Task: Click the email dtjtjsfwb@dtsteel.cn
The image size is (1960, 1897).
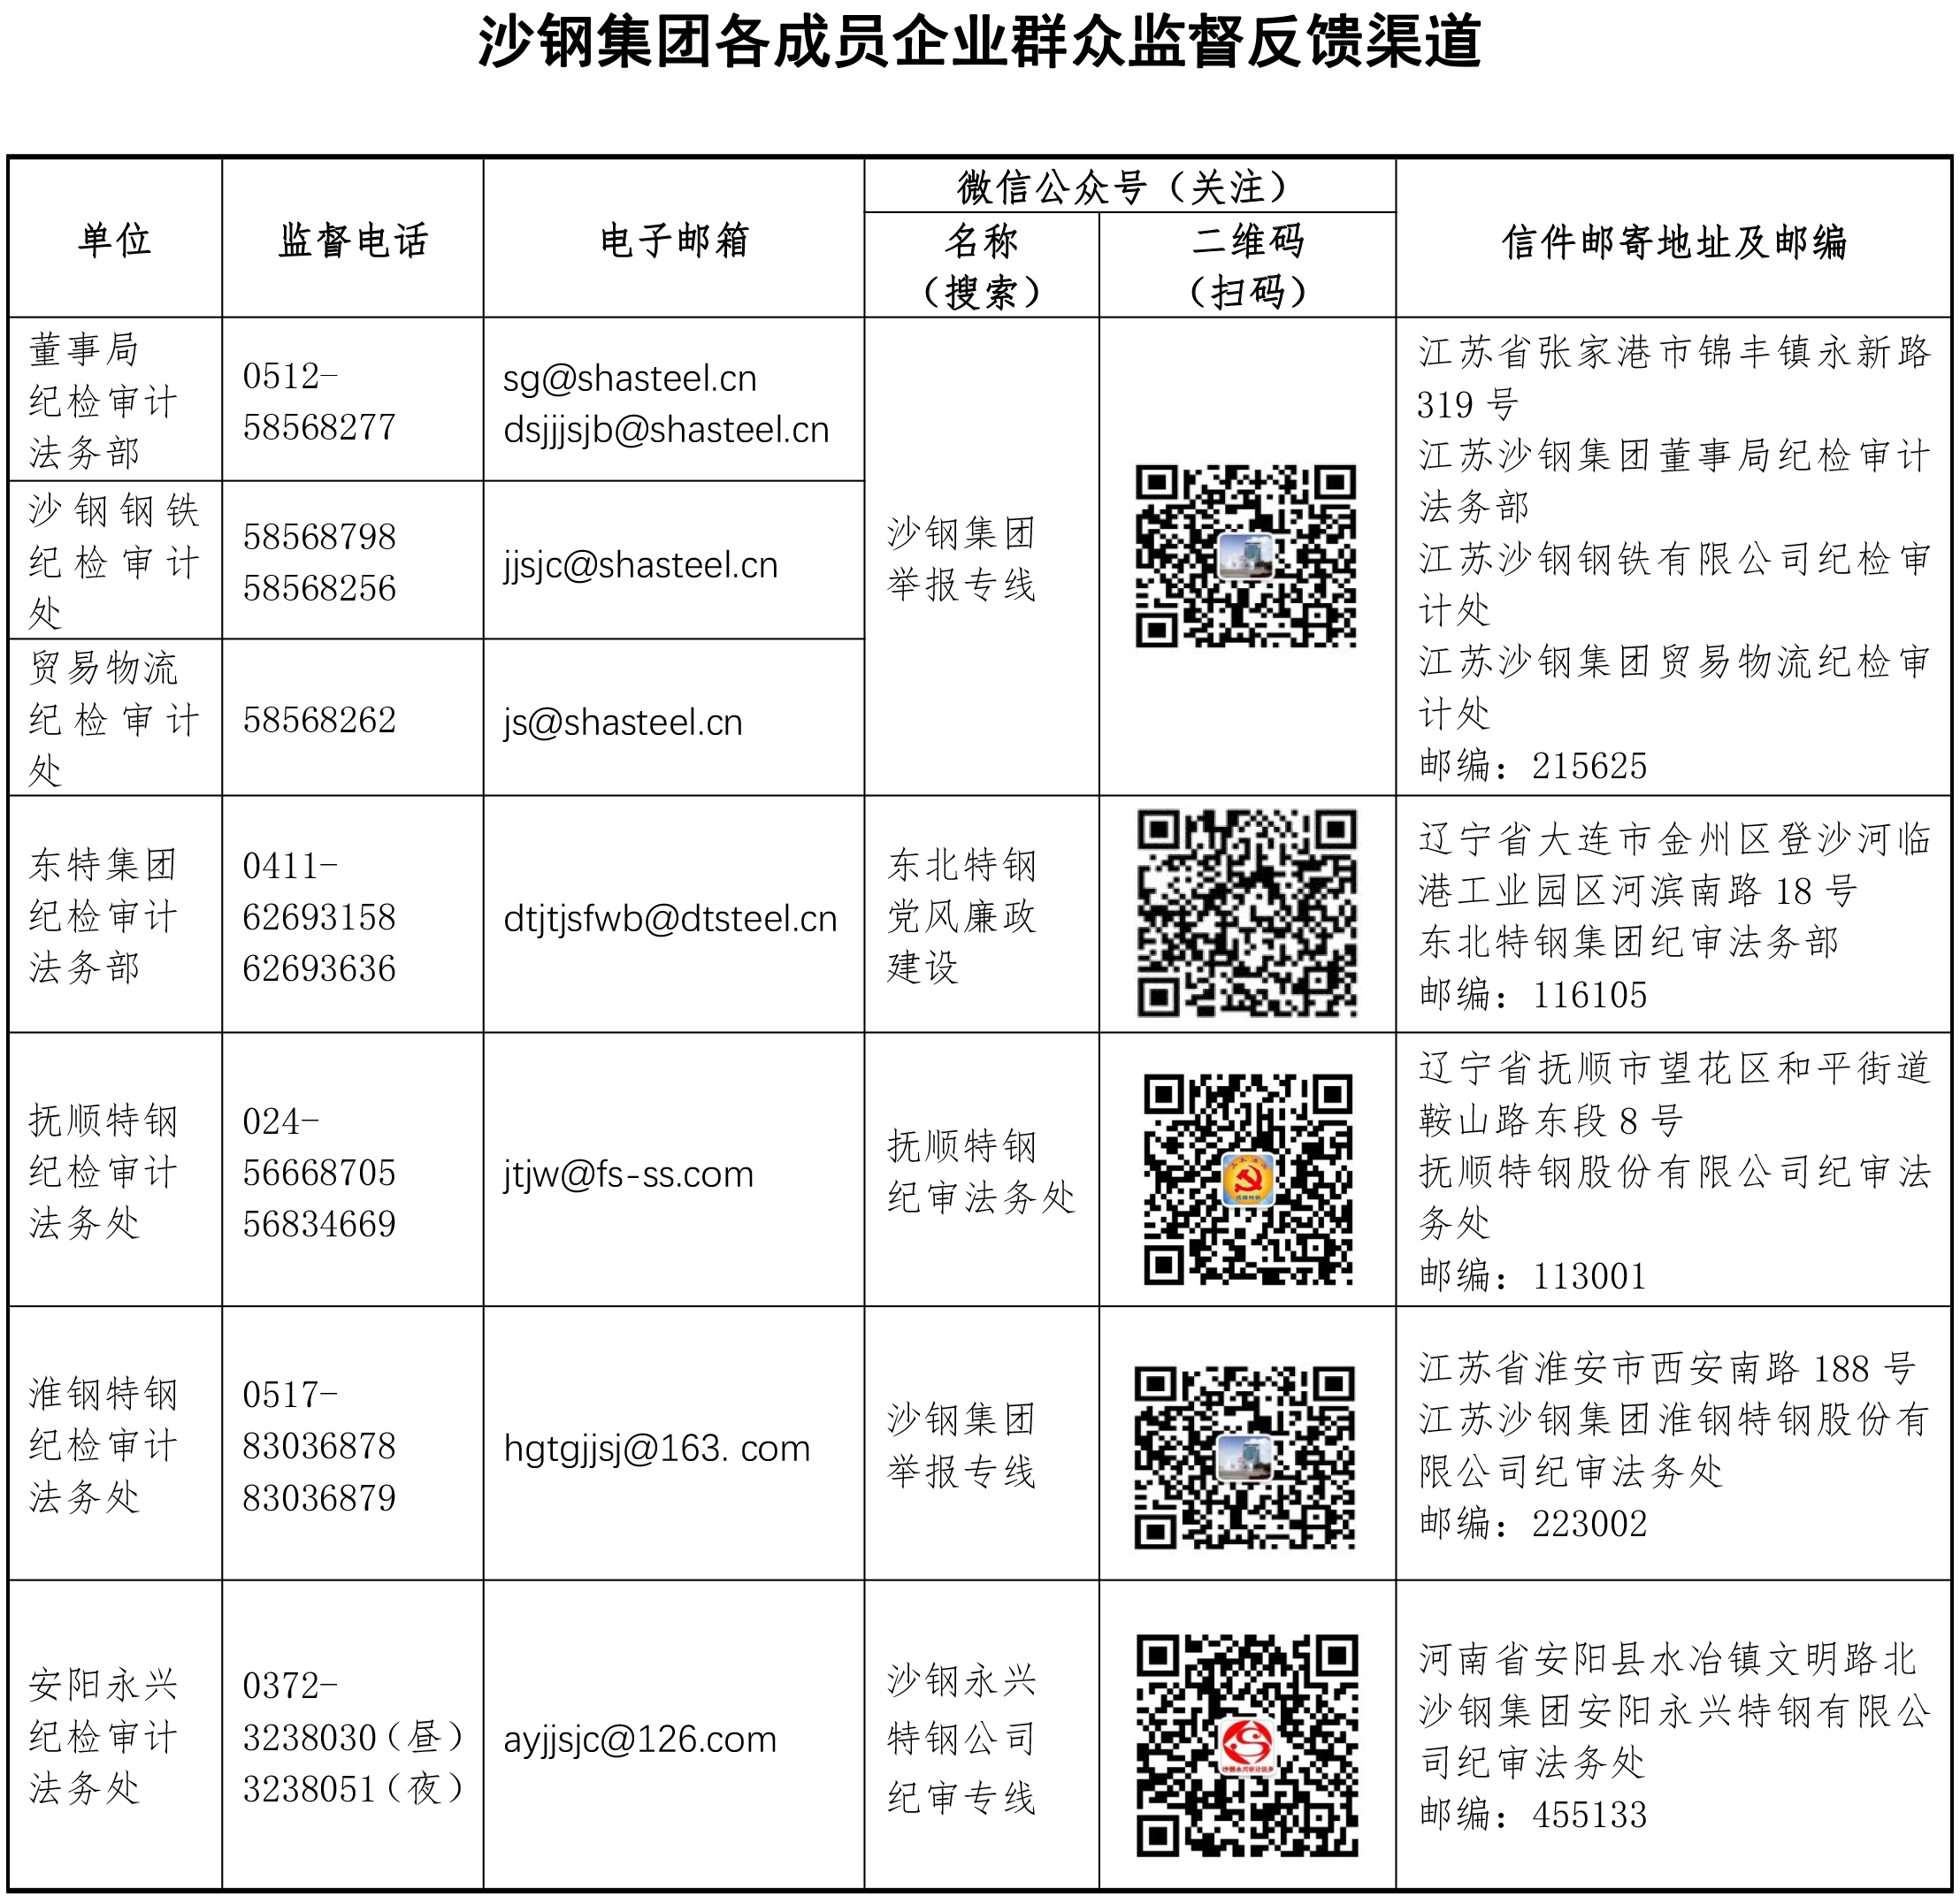Action: (670, 918)
